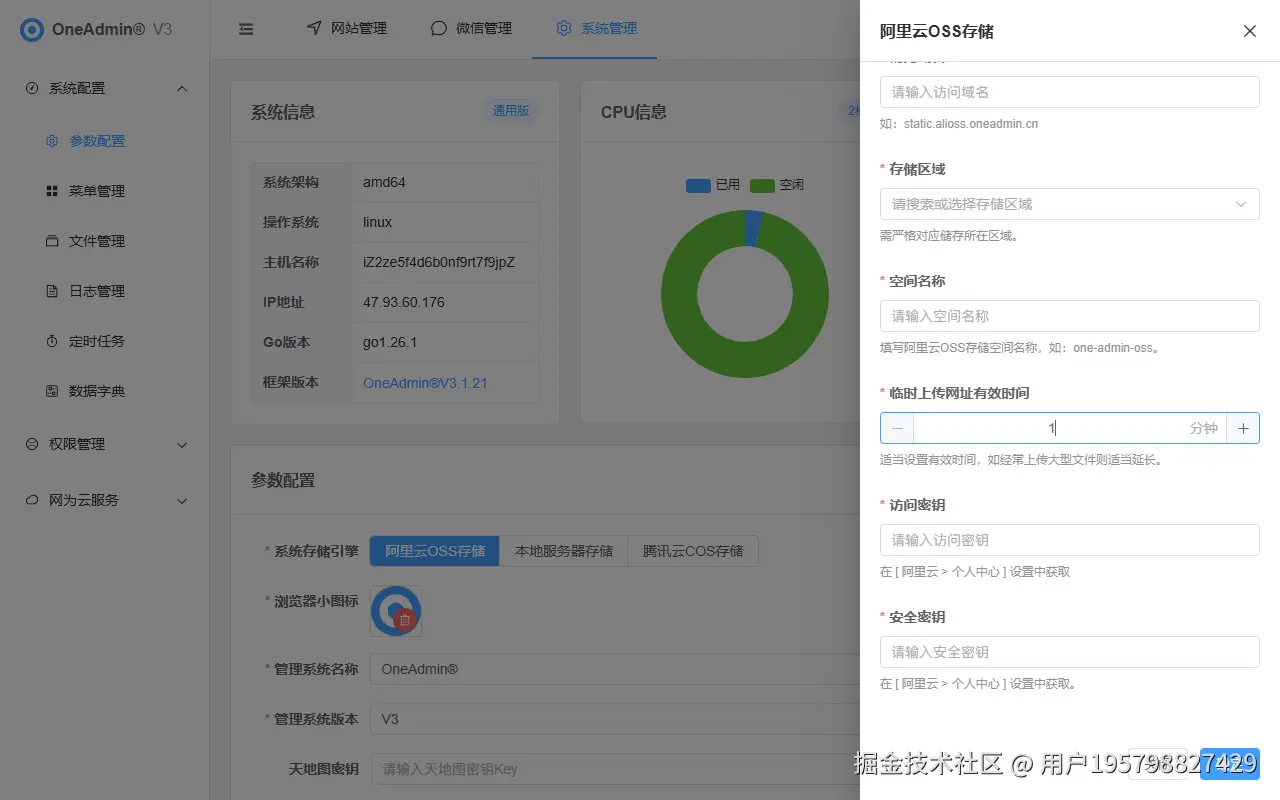This screenshot has width=1280, height=800.
Task: Select the 参数配置 gear icon in sidebar
Action: 52,140
